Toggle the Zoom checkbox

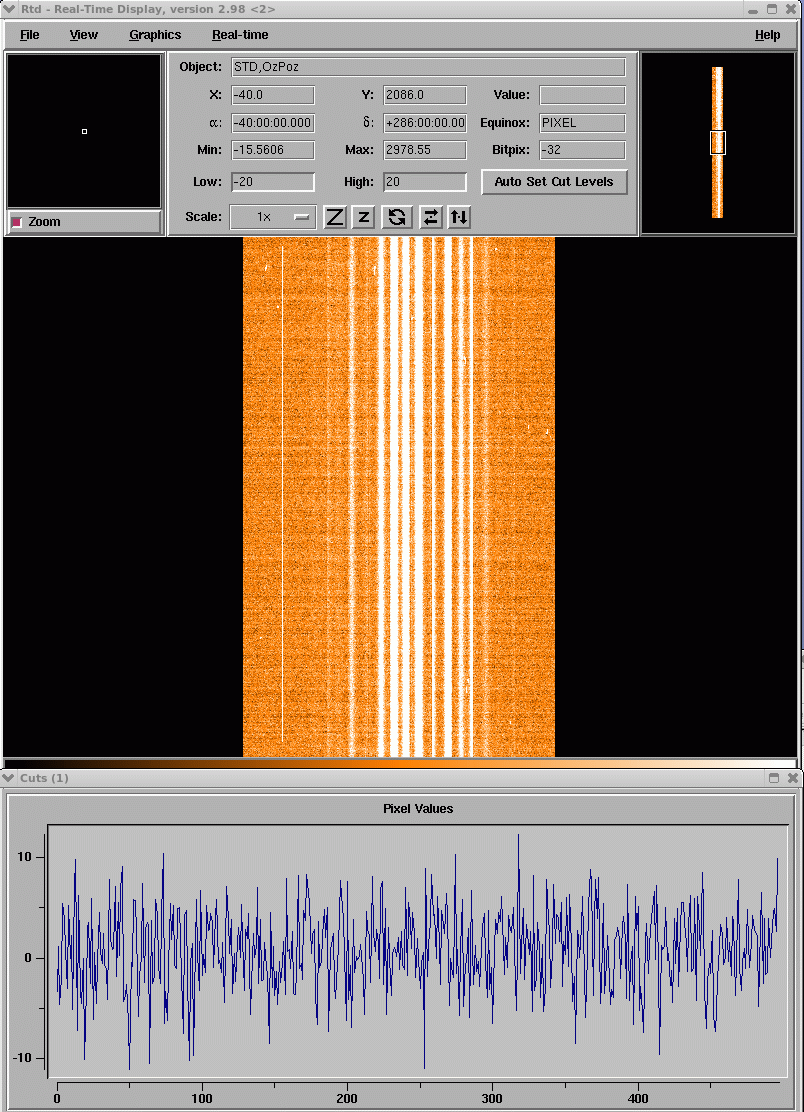tap(17, 222)
